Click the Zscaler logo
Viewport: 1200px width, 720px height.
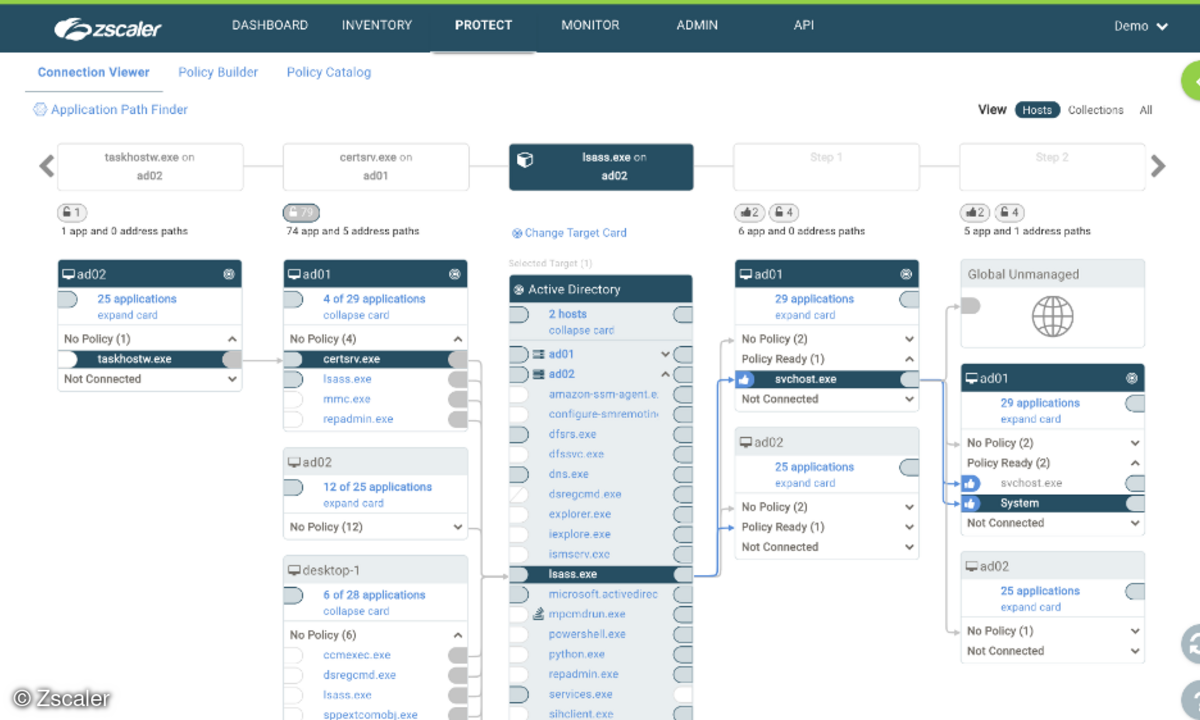tap(108, 27)
